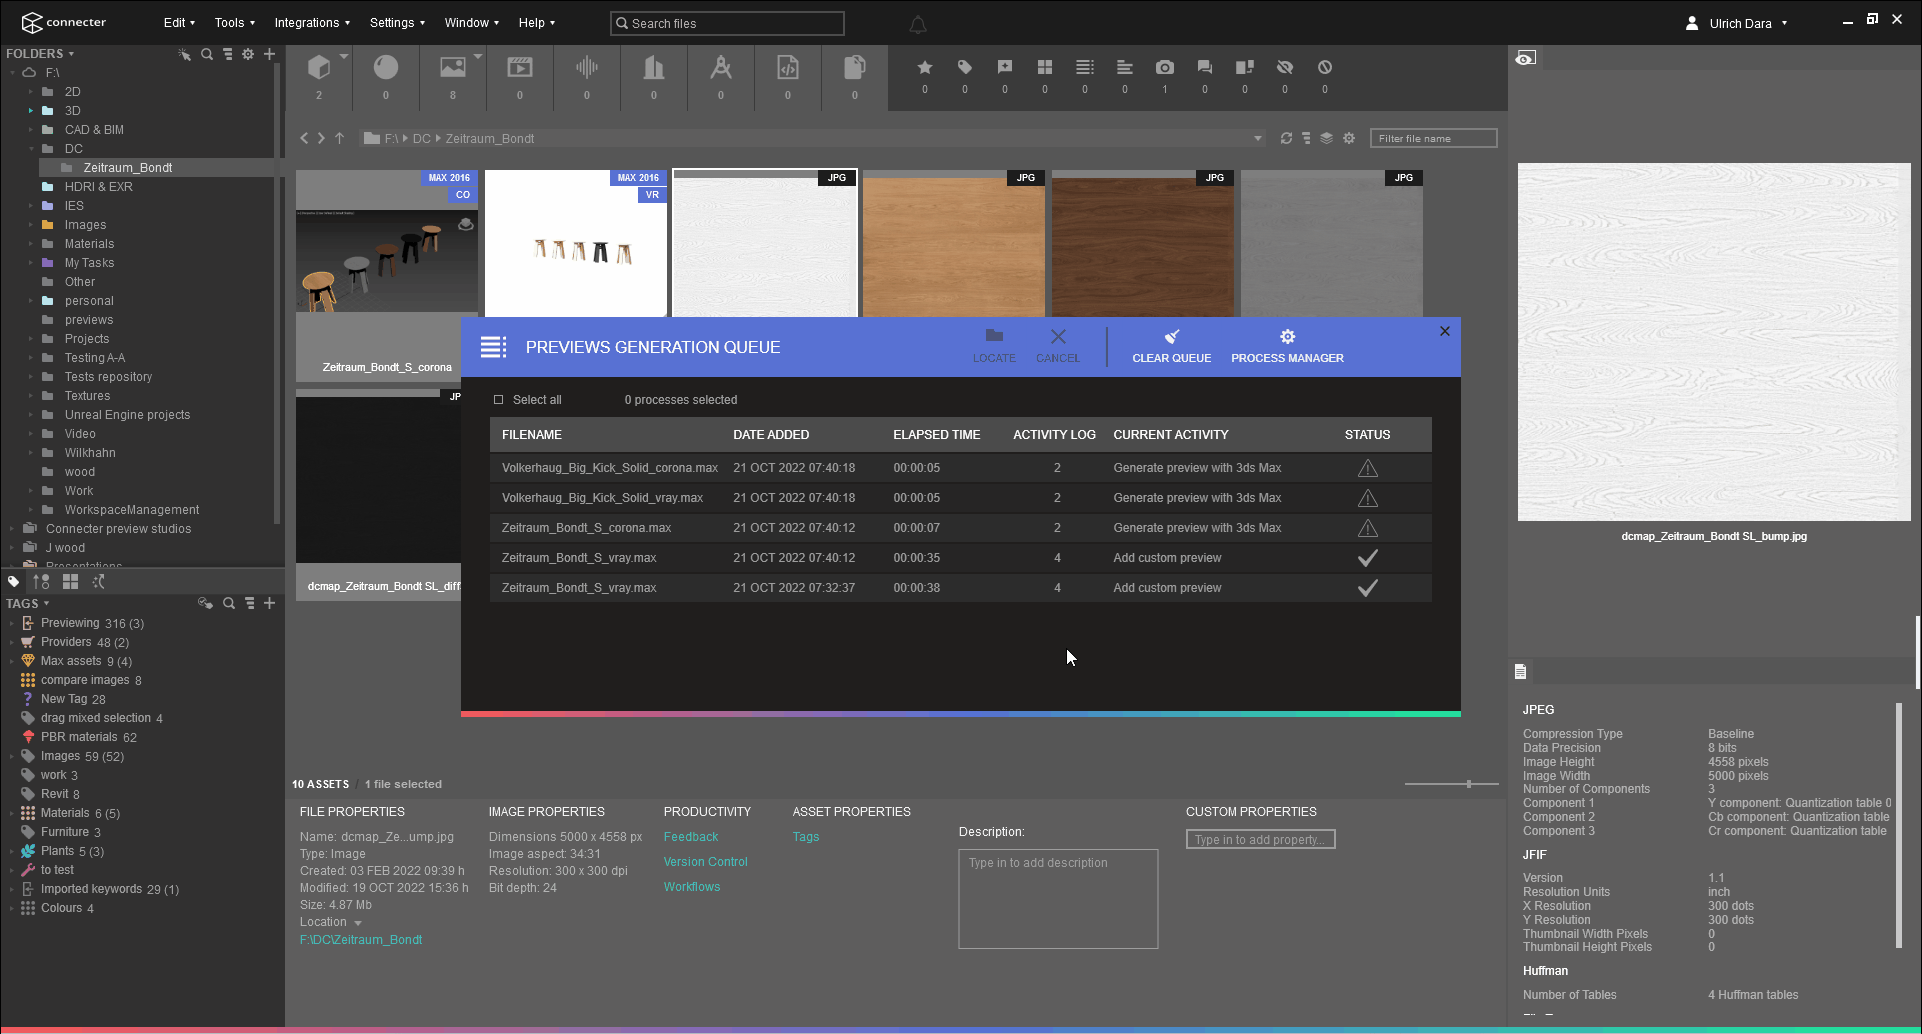Viewport: 1922px width, 1034px height.
Task: Adjust the thumbnail size slider
Action: tap(1468, 784)
